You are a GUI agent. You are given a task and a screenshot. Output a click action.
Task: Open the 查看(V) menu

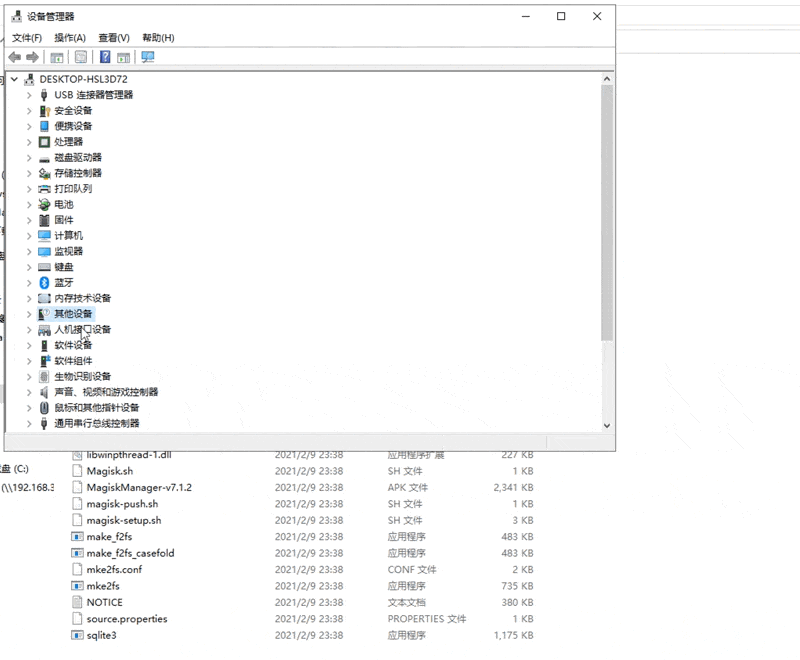[x=114, y=38]
